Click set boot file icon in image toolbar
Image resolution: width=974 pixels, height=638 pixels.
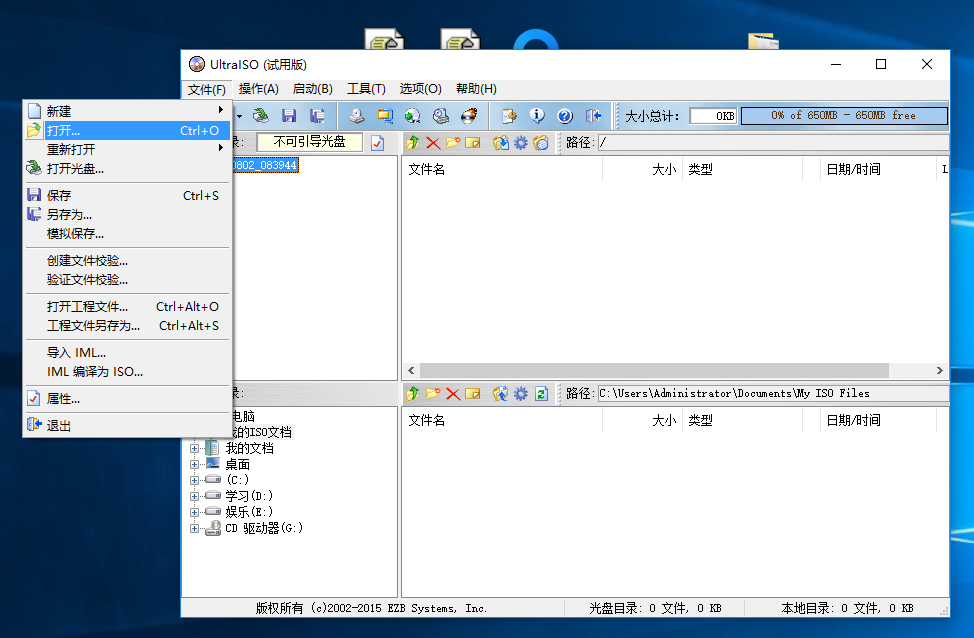pyautogui.click(x=541, y=143)
